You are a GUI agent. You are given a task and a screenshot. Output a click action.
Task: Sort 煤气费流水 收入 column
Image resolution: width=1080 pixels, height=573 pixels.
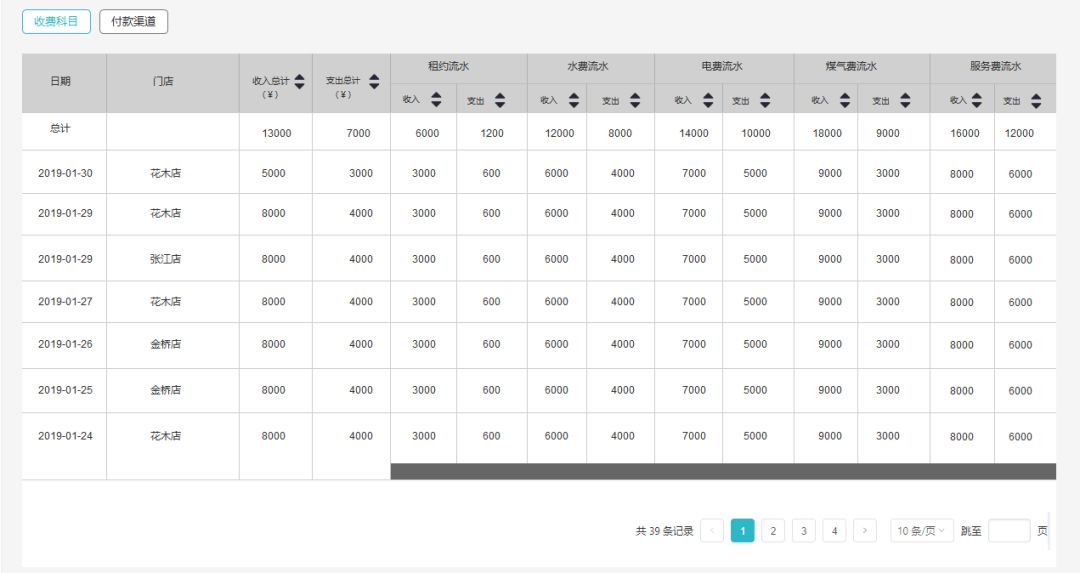pyautogui.click(x=844, y=101)
